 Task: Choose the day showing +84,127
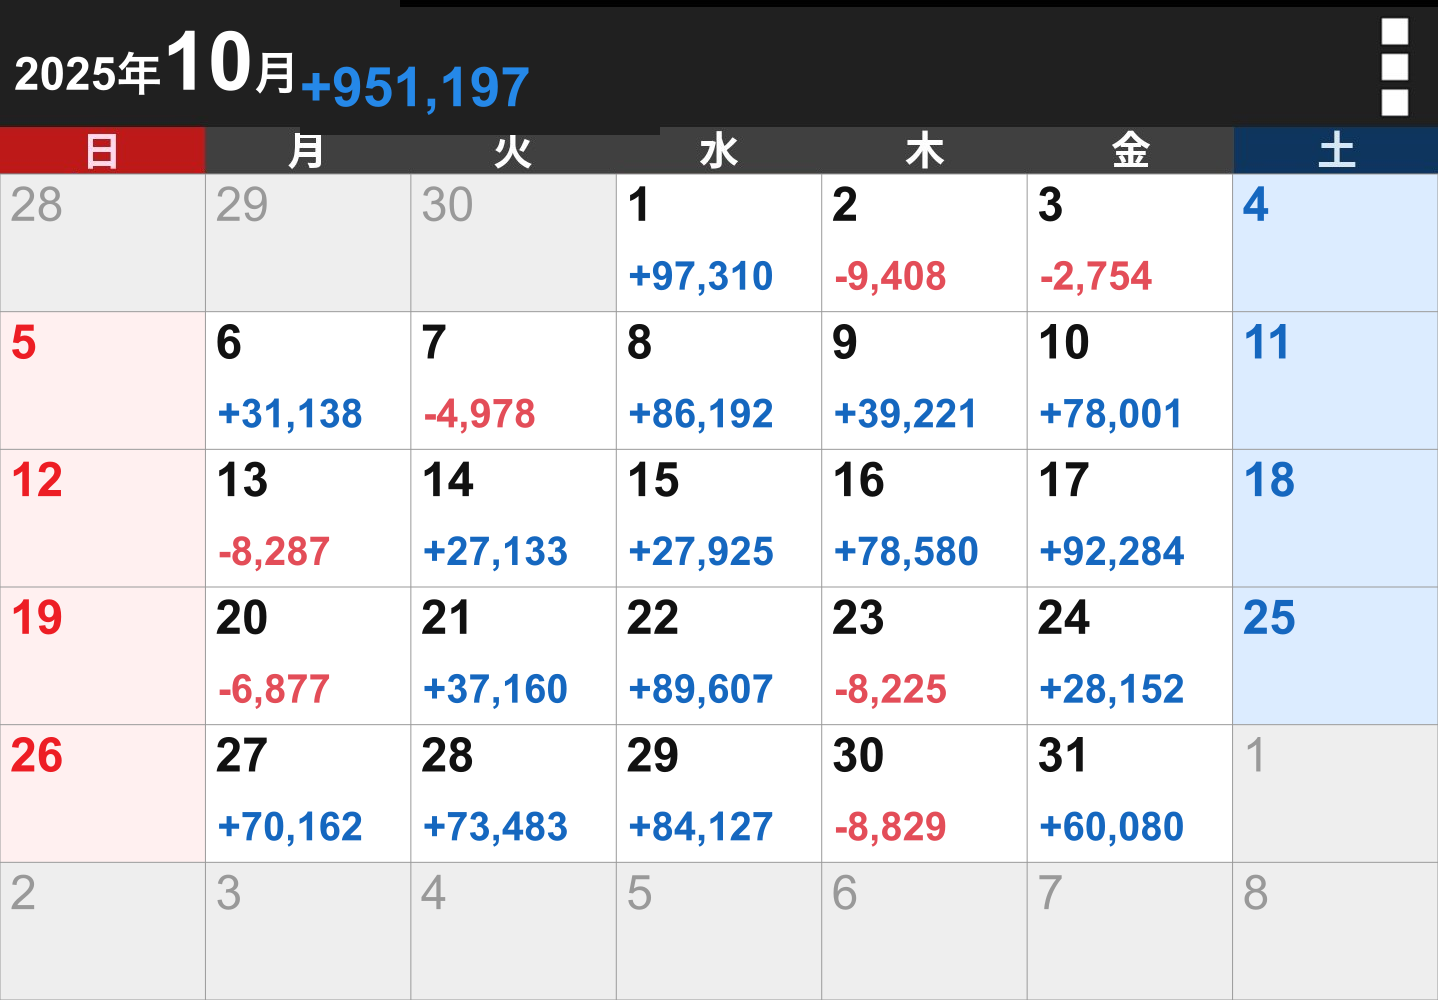[719, 794]
